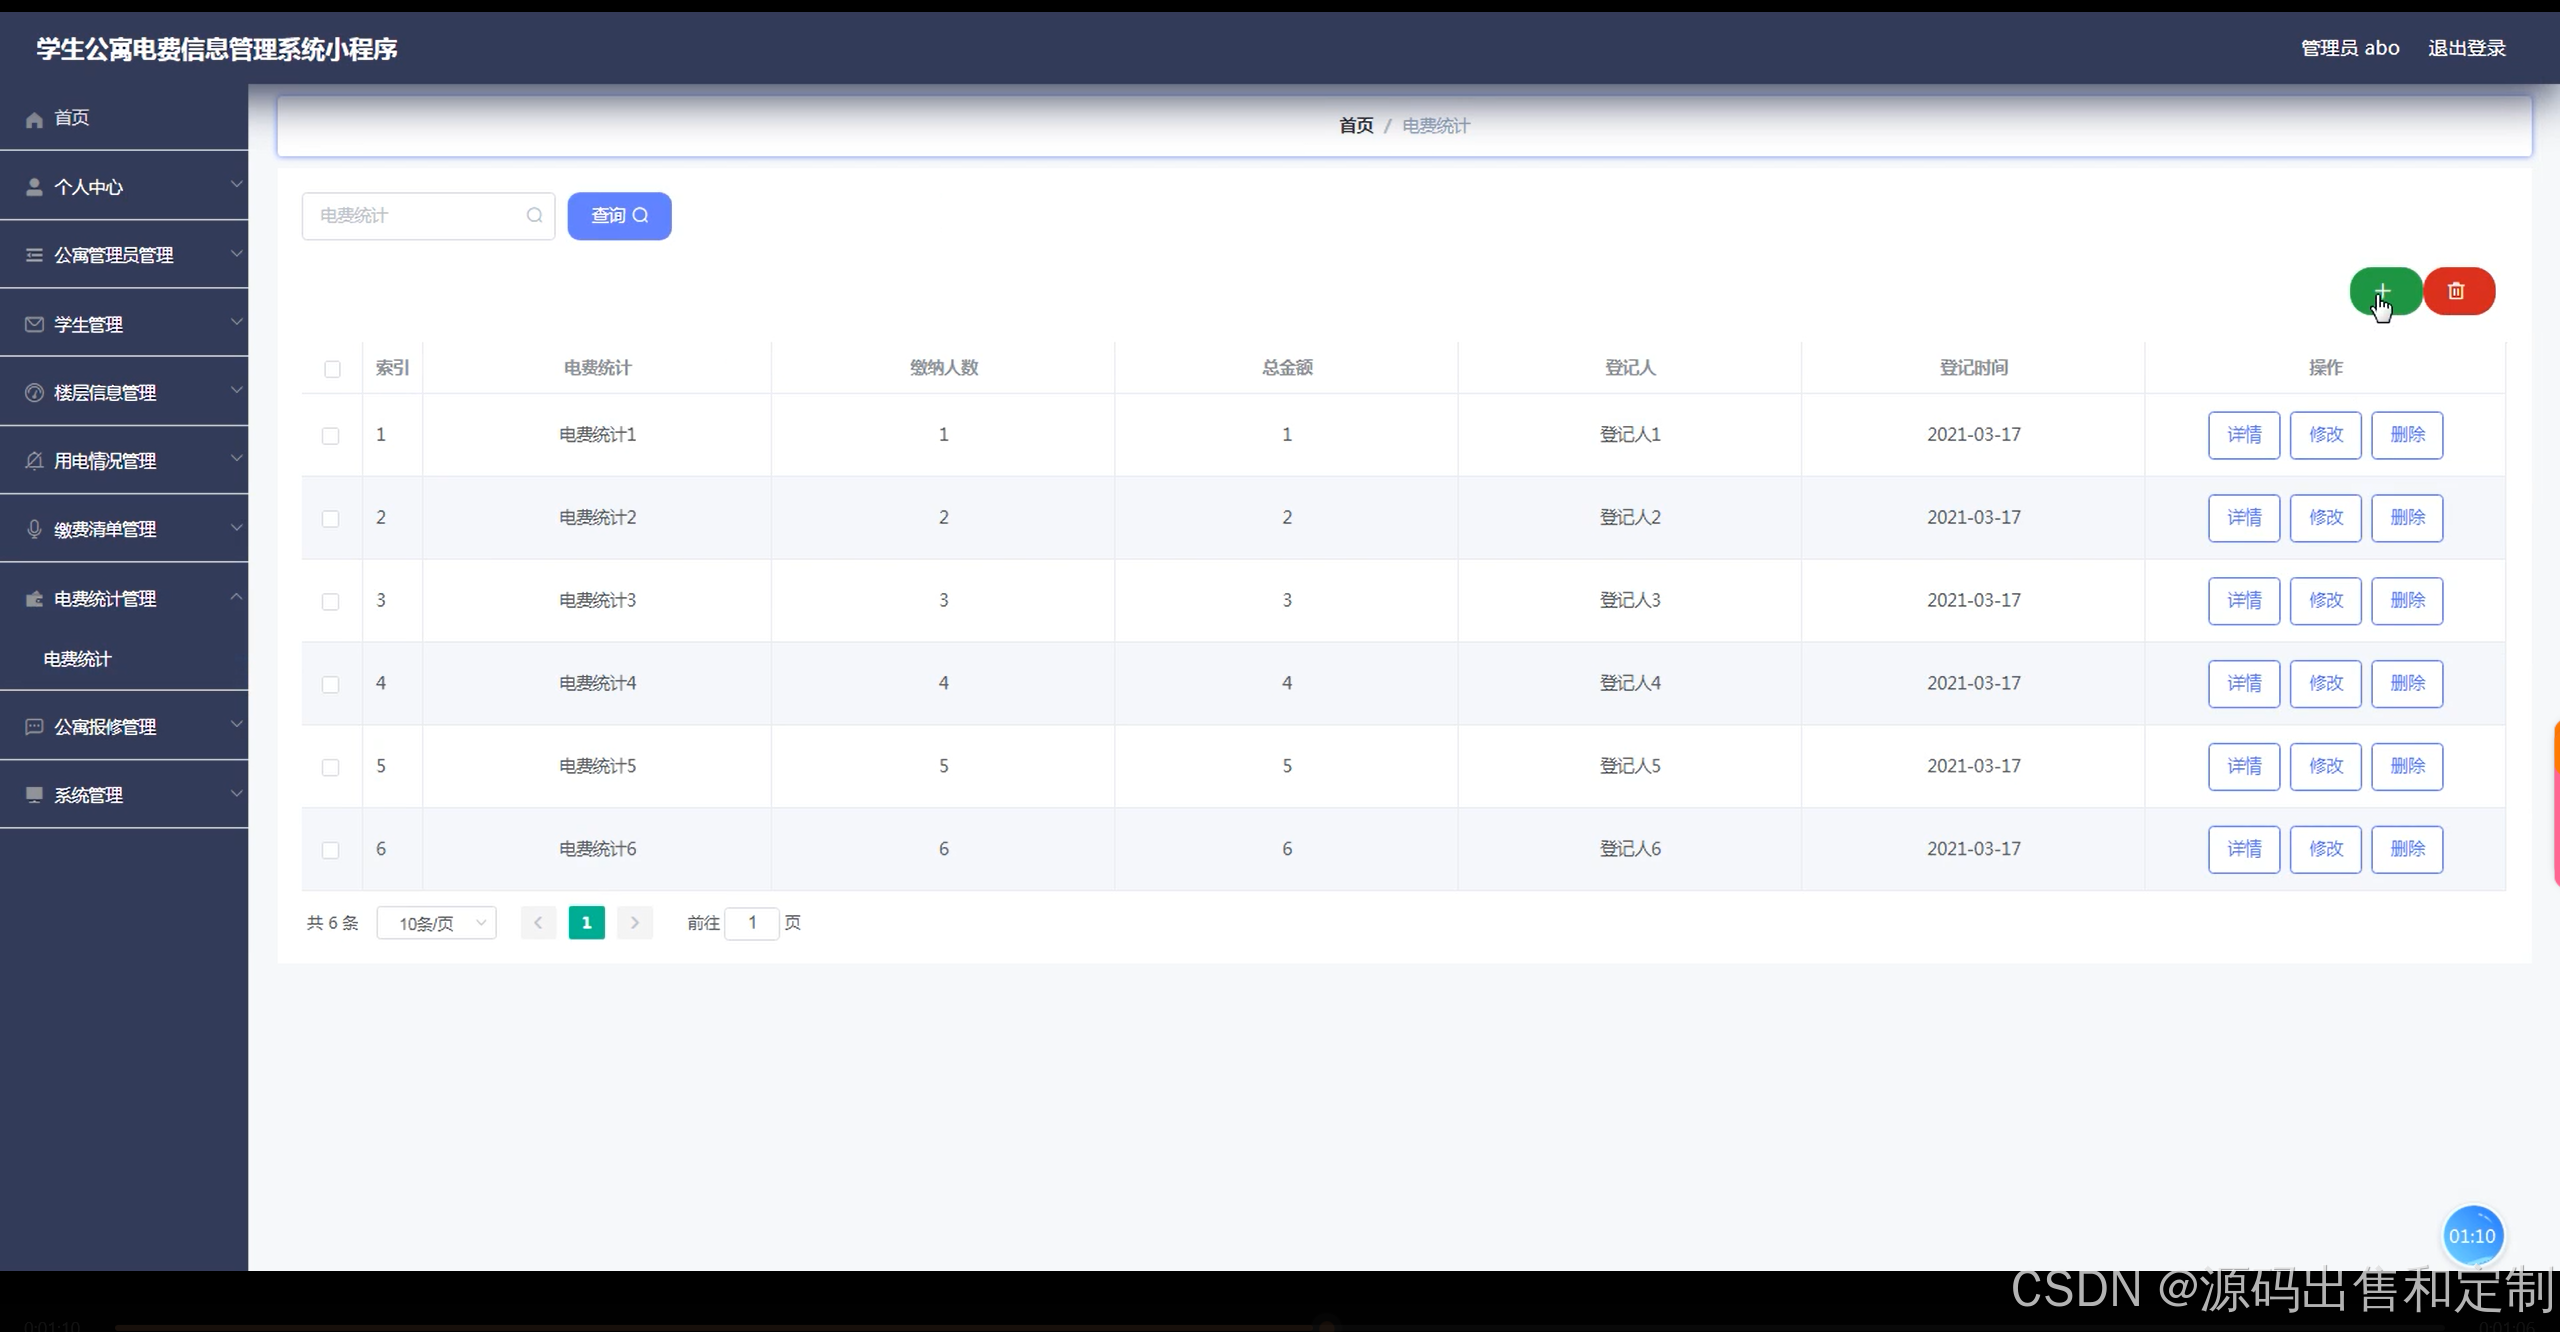The height and width of the screenshot is (1332, 2560).
Task: Open the 学生管理 menu
Action: click(124, 324)
